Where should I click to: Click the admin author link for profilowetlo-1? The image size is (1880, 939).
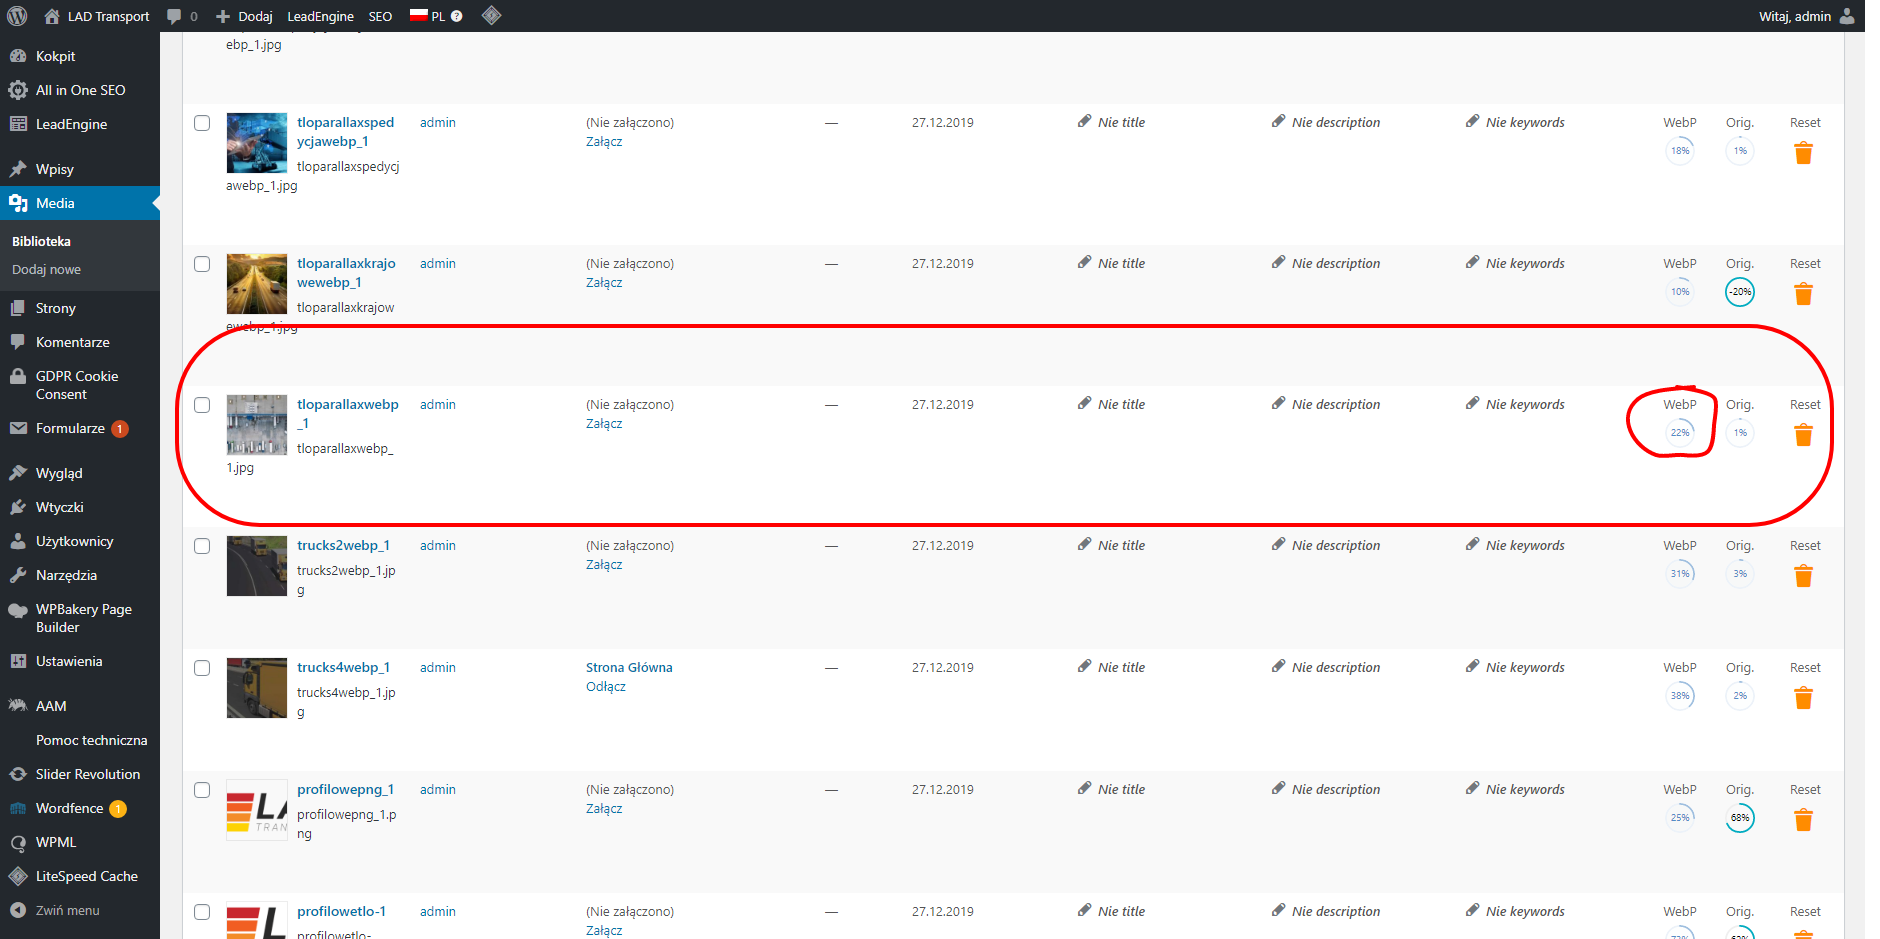coord(437,911)
